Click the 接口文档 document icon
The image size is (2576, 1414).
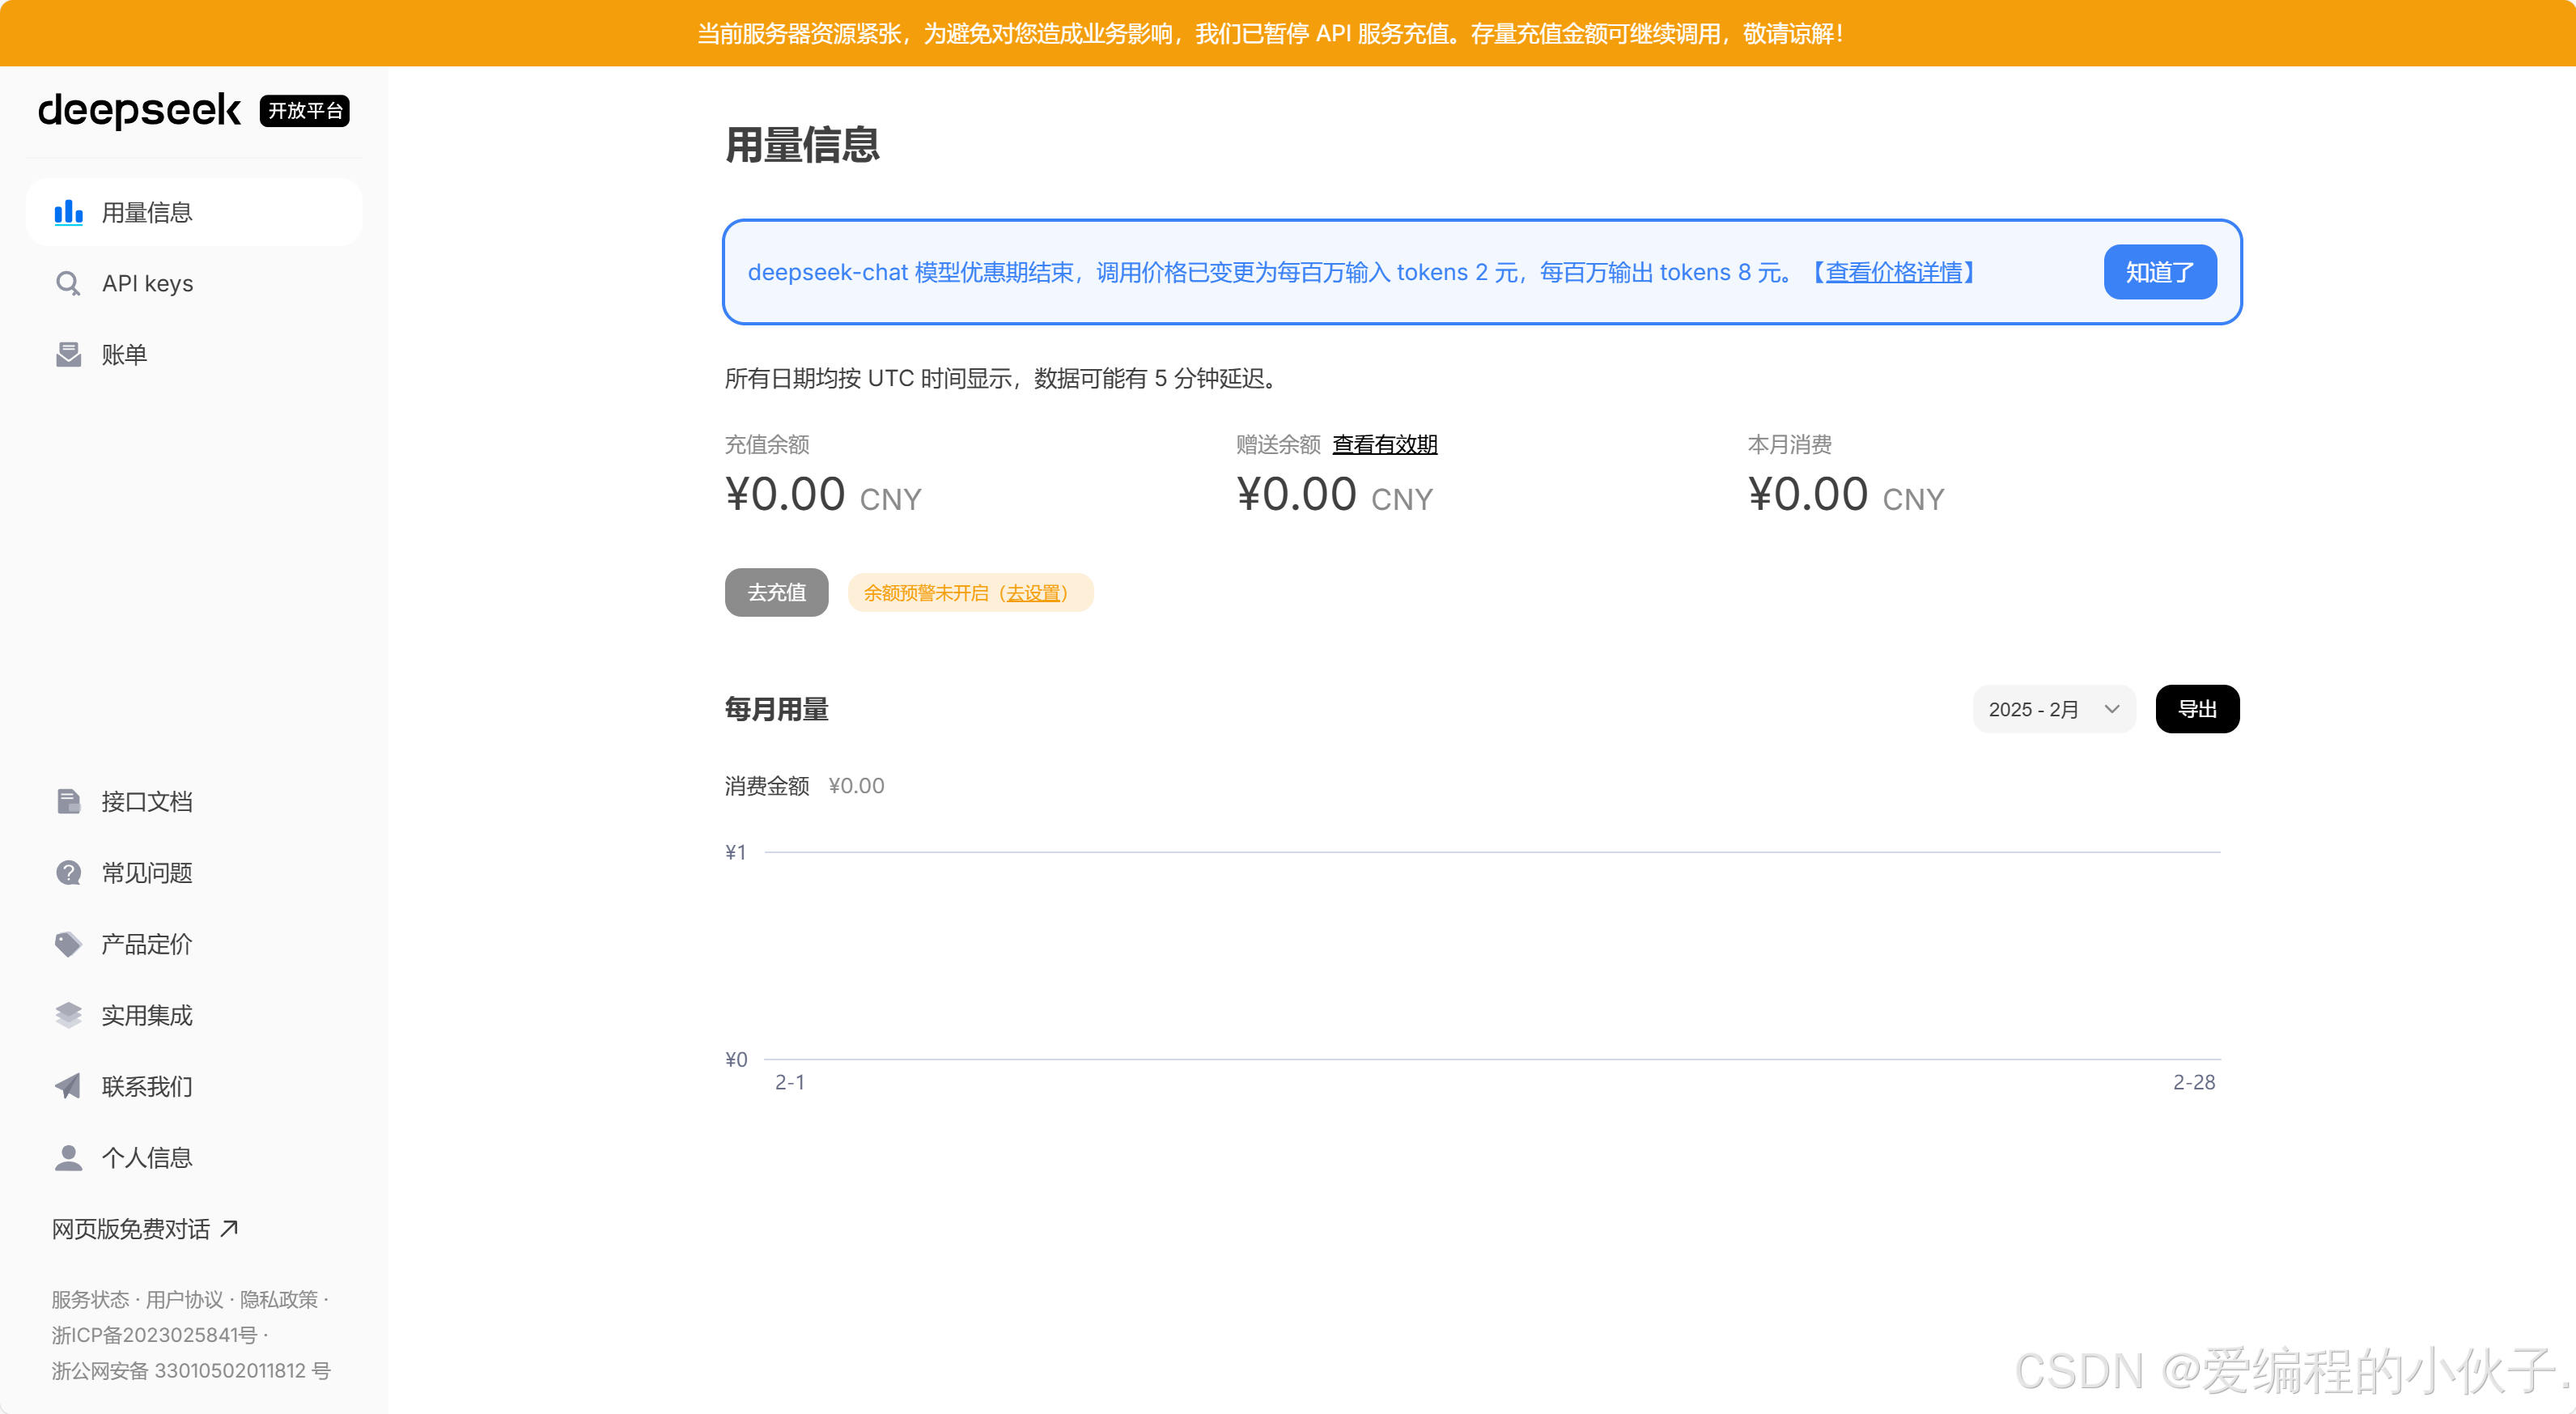coord(68,801)
